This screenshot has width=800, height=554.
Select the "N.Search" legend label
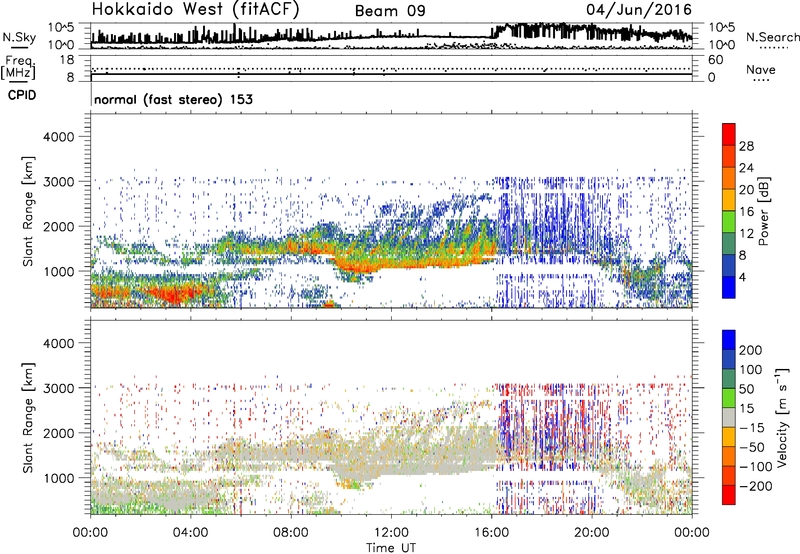click(x=772, y=37)
